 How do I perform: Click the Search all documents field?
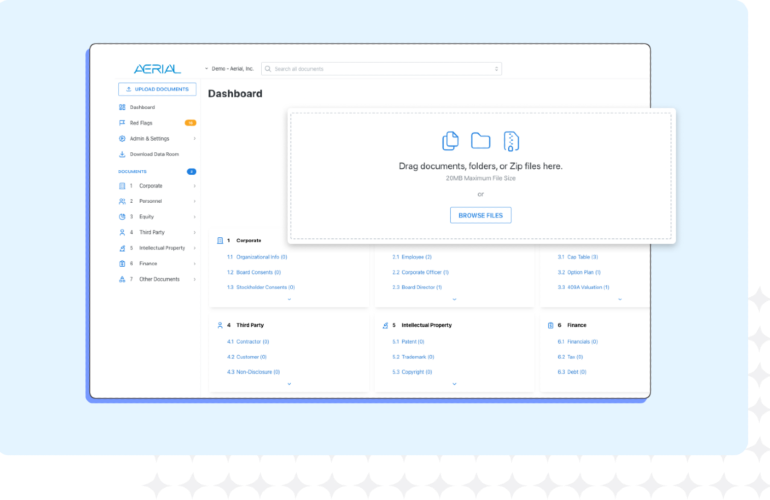(382, 69)
